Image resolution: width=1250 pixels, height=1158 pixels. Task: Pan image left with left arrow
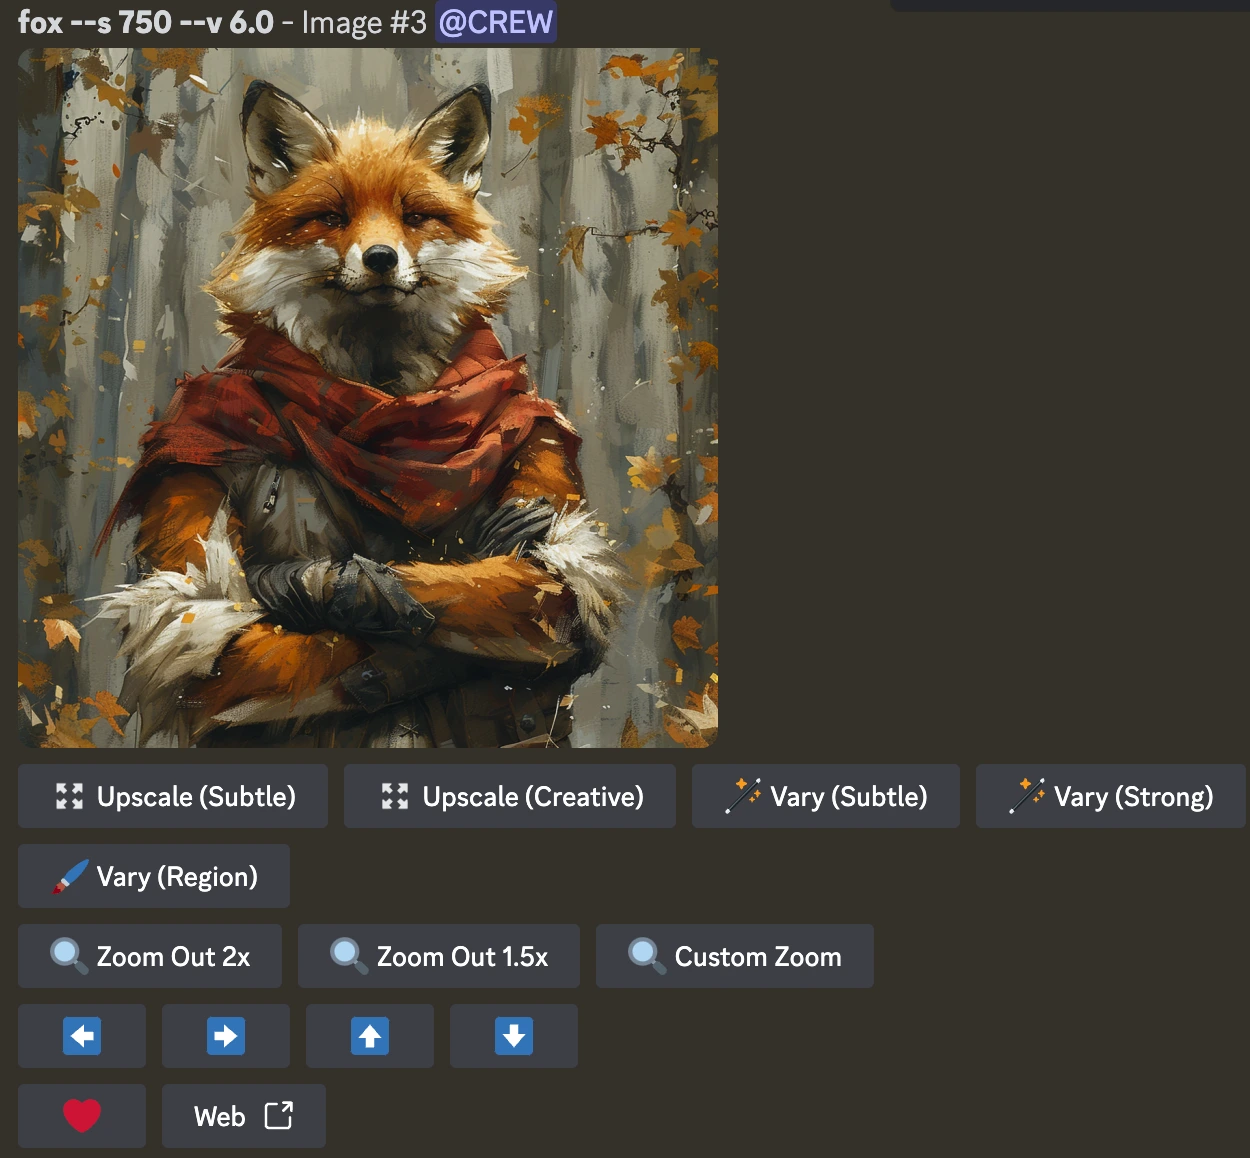tap(82, 1036)
